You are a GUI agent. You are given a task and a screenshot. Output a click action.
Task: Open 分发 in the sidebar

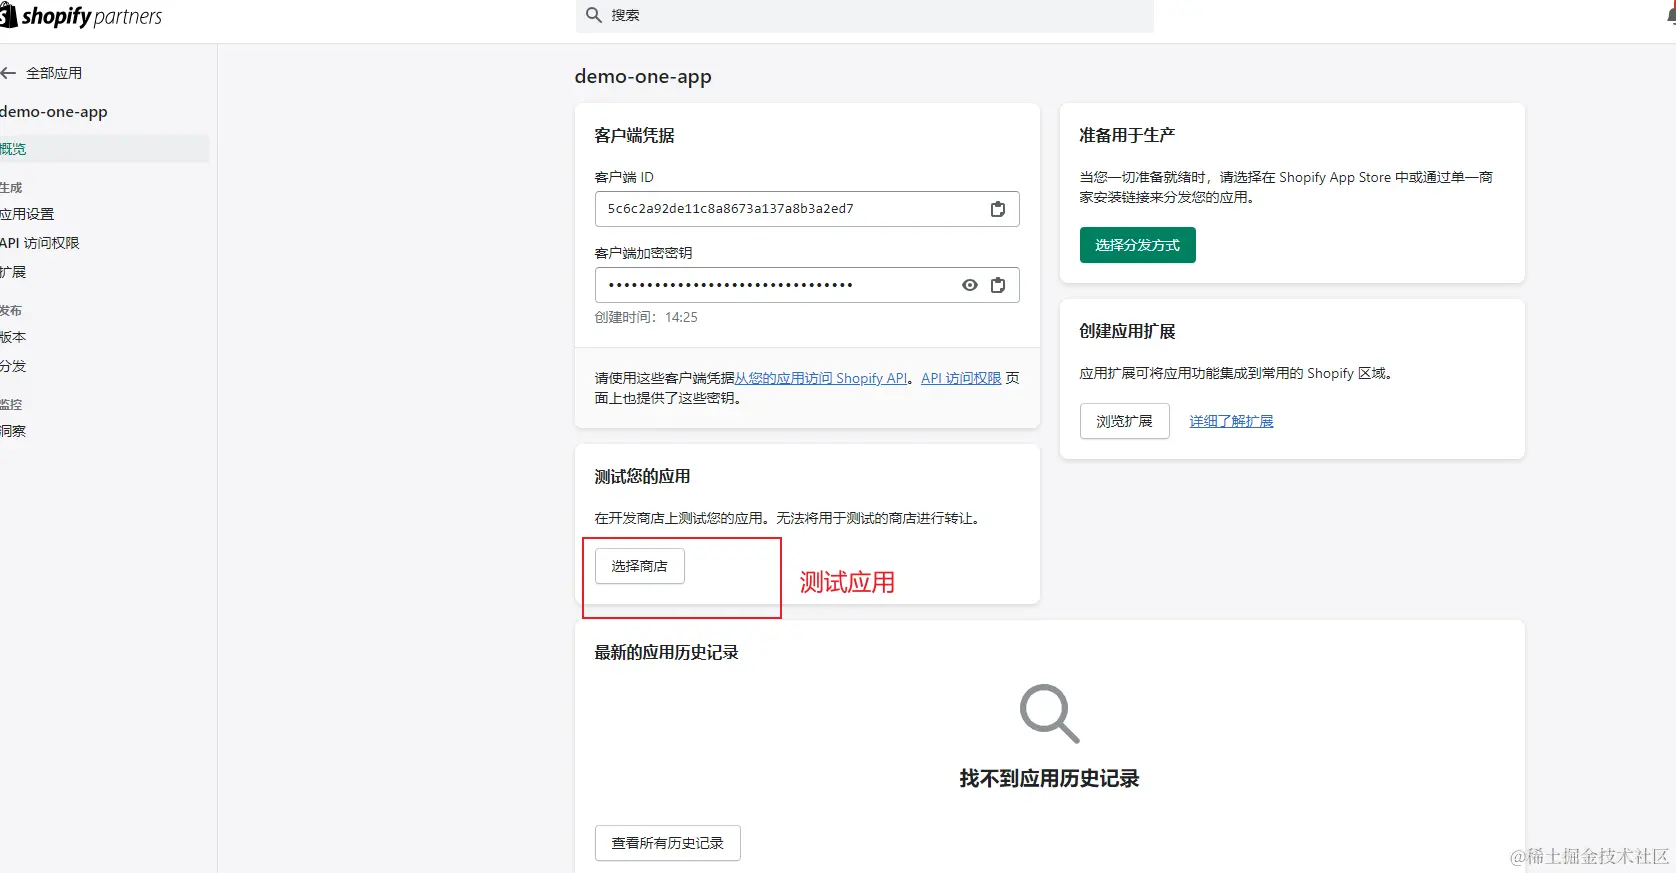[x=13, y=366]
